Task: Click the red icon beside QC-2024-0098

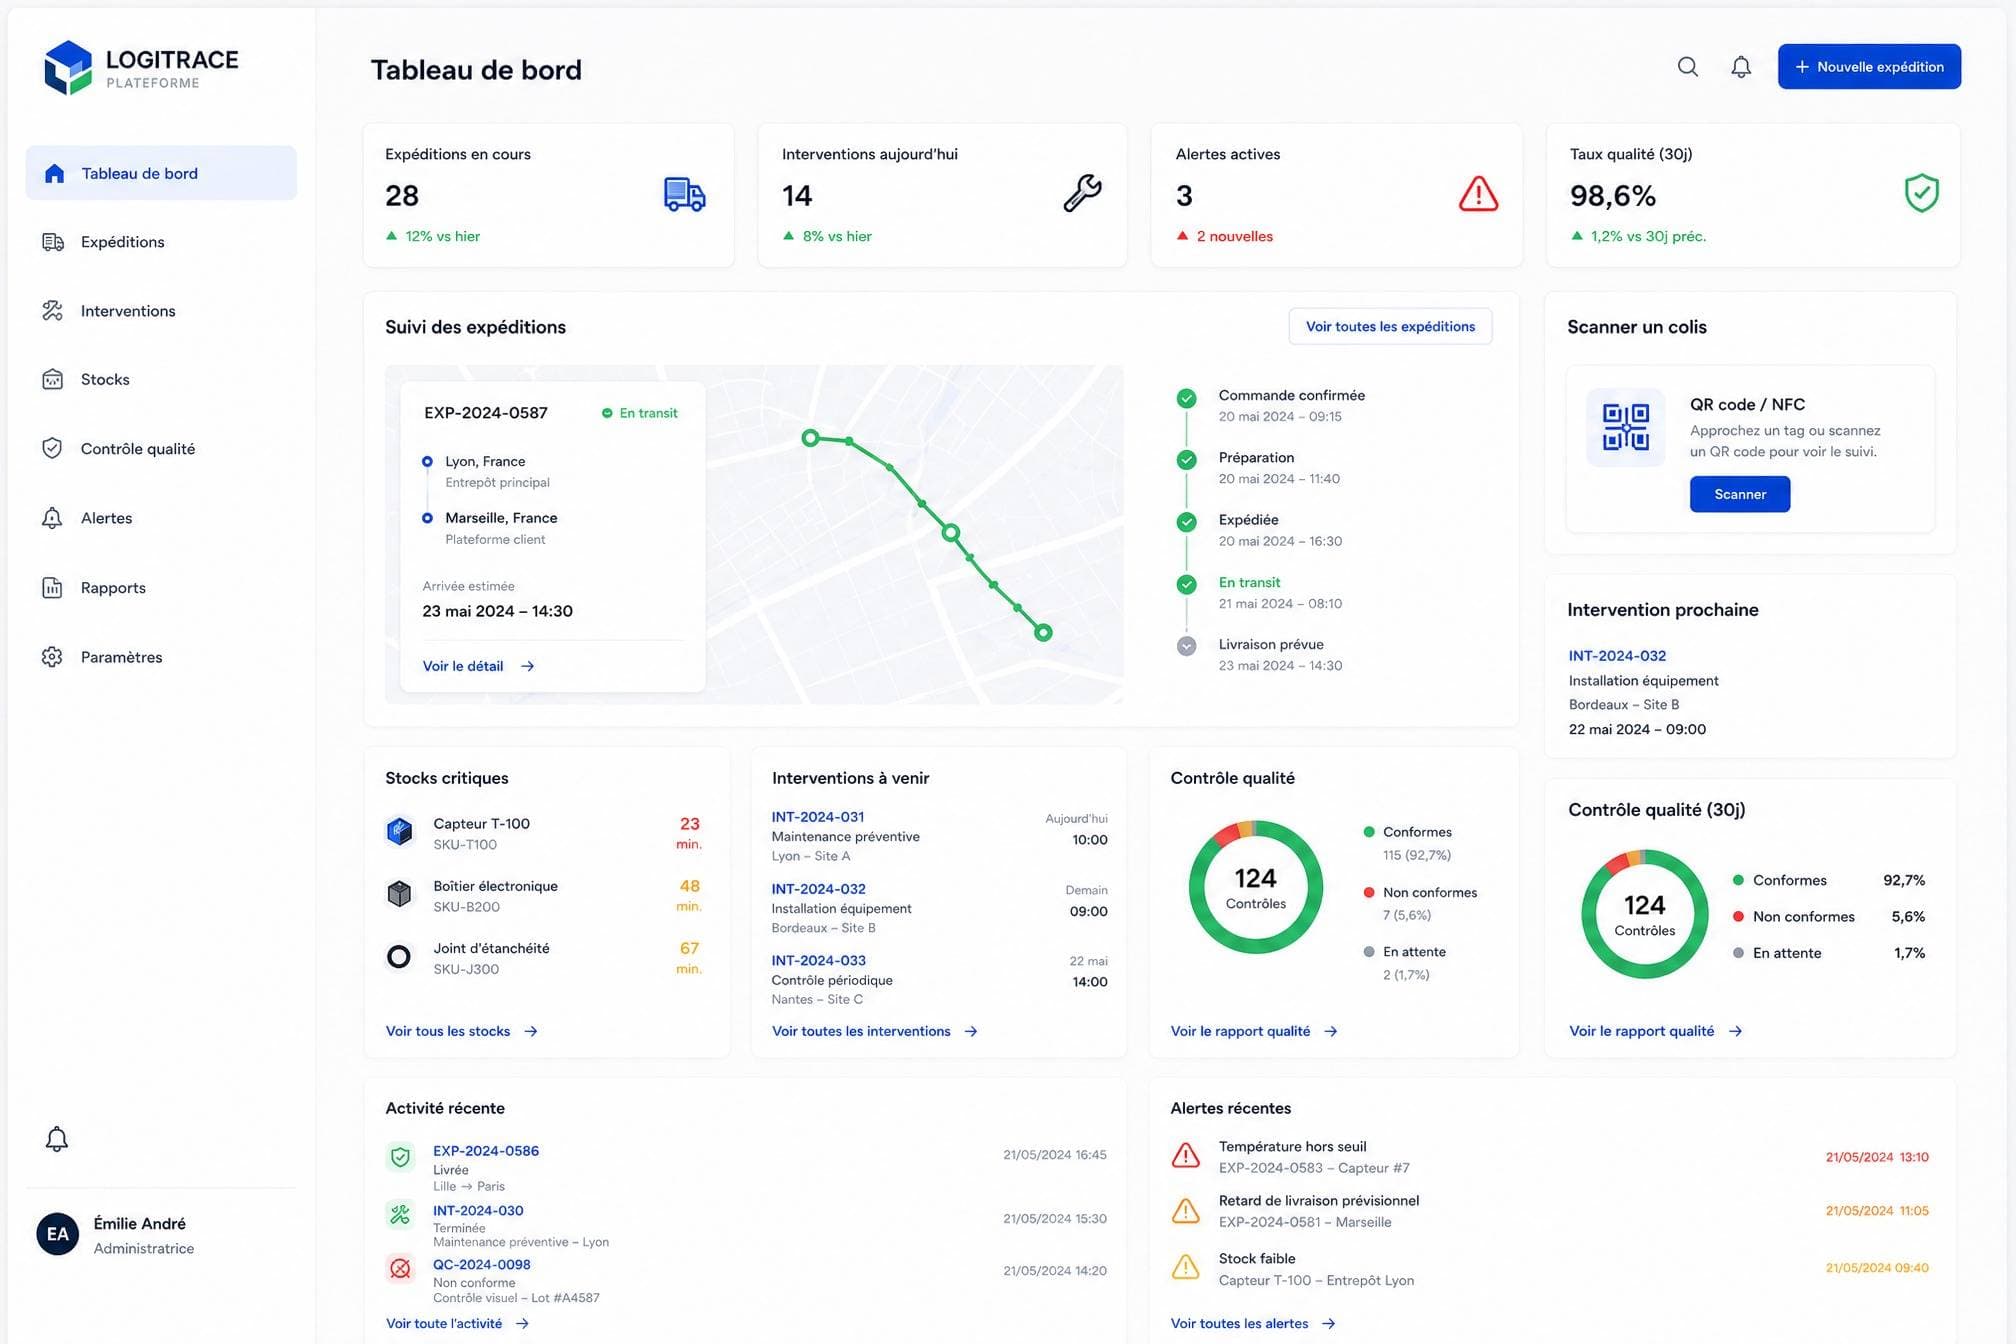Action: click(400, 1269)
